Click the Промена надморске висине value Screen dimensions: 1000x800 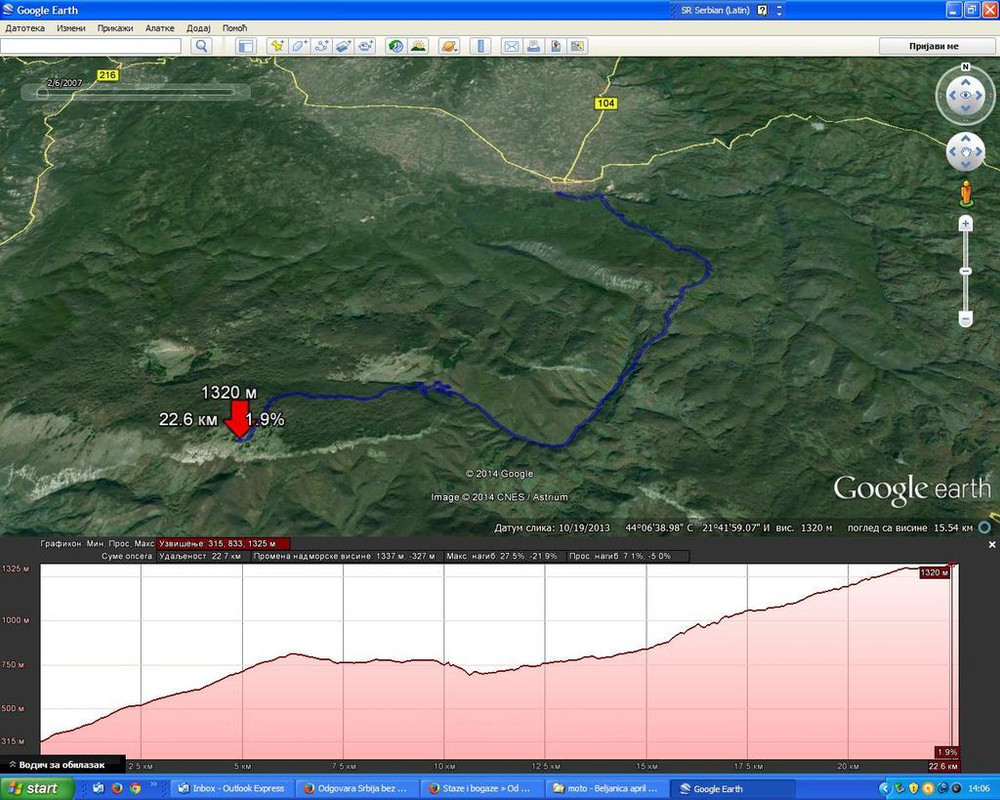(x=344, y=556)
